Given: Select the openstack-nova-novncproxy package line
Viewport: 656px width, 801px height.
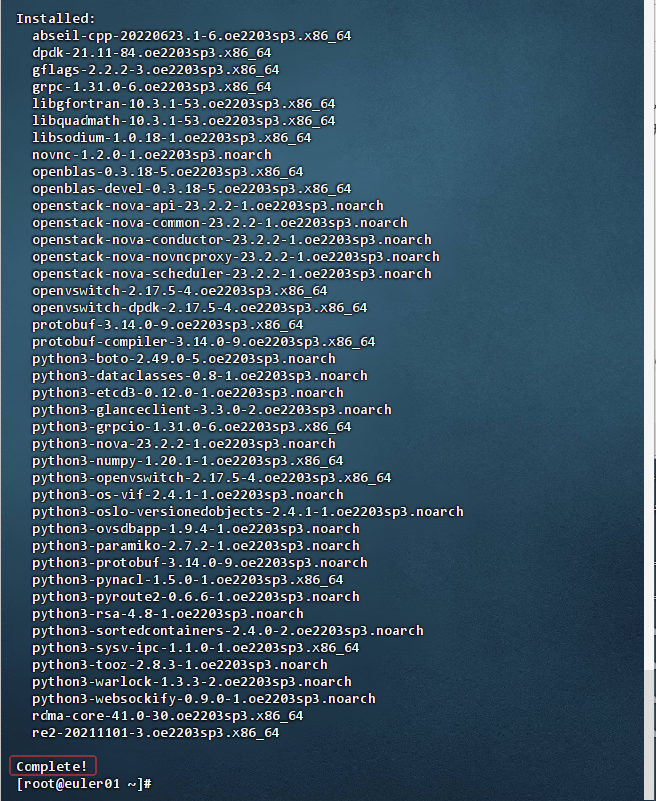Looking at the screenshot, I should coord(236,256).
